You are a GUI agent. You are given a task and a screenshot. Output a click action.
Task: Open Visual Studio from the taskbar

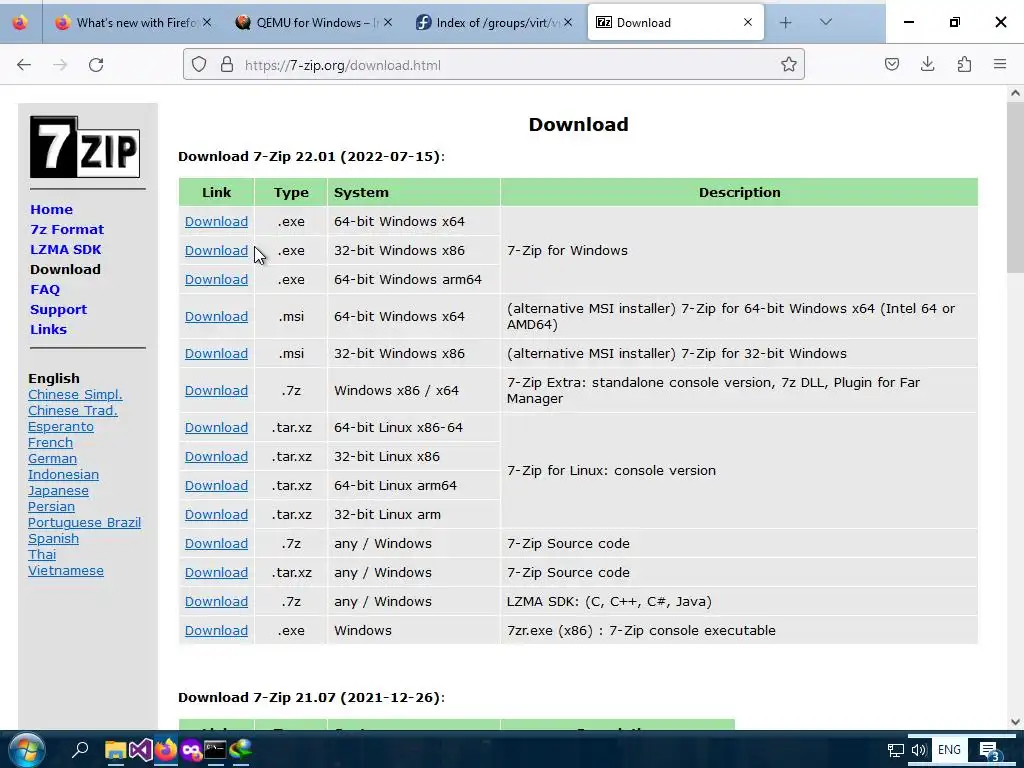click(x=140, y=750)
